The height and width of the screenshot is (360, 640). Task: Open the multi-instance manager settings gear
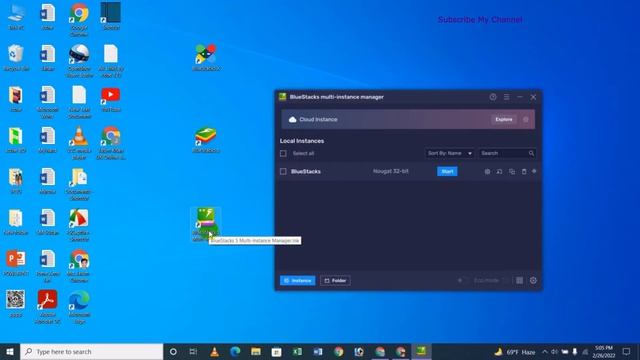(x=533, y=280)
